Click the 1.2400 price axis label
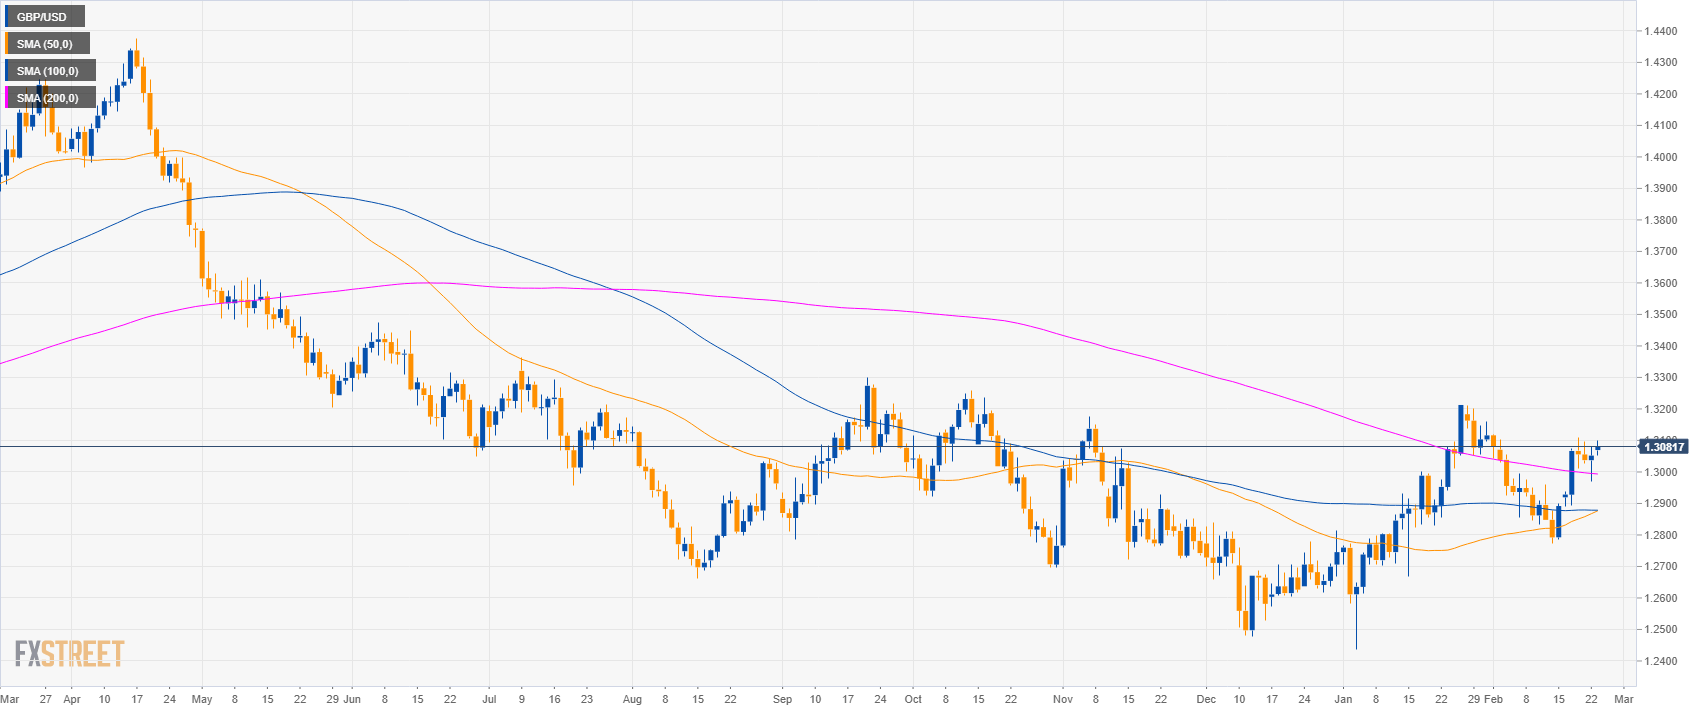 (x=1661, y=662)
